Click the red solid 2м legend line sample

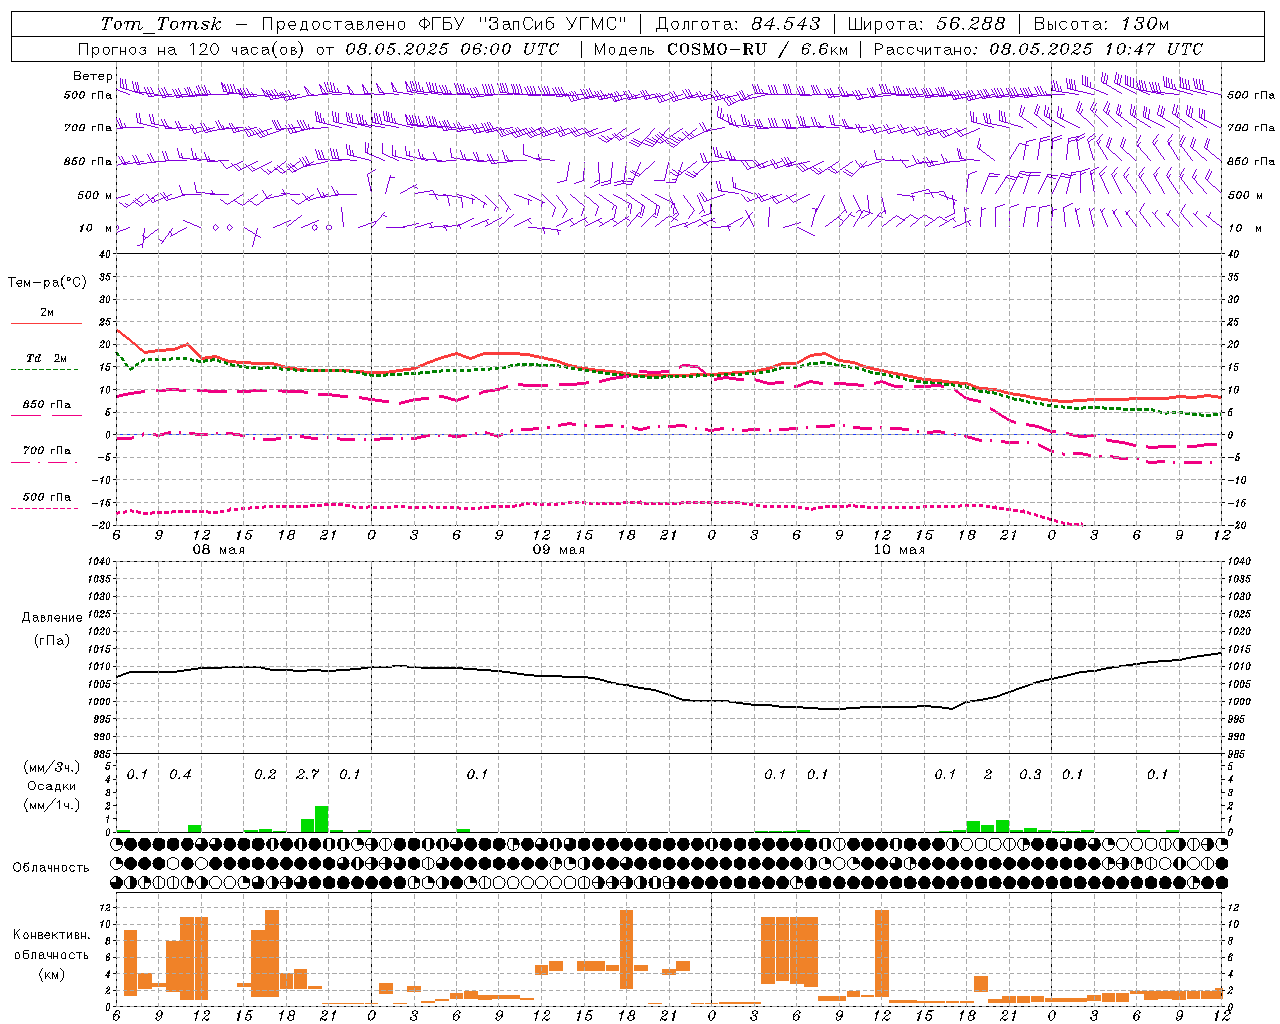(x=46, y=323)
